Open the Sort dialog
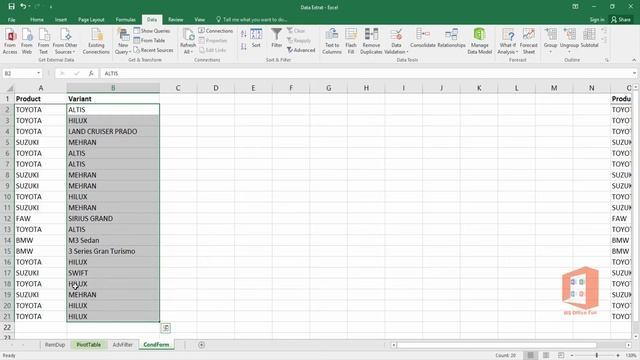This screenshot has height=360, width=640. 256,38
